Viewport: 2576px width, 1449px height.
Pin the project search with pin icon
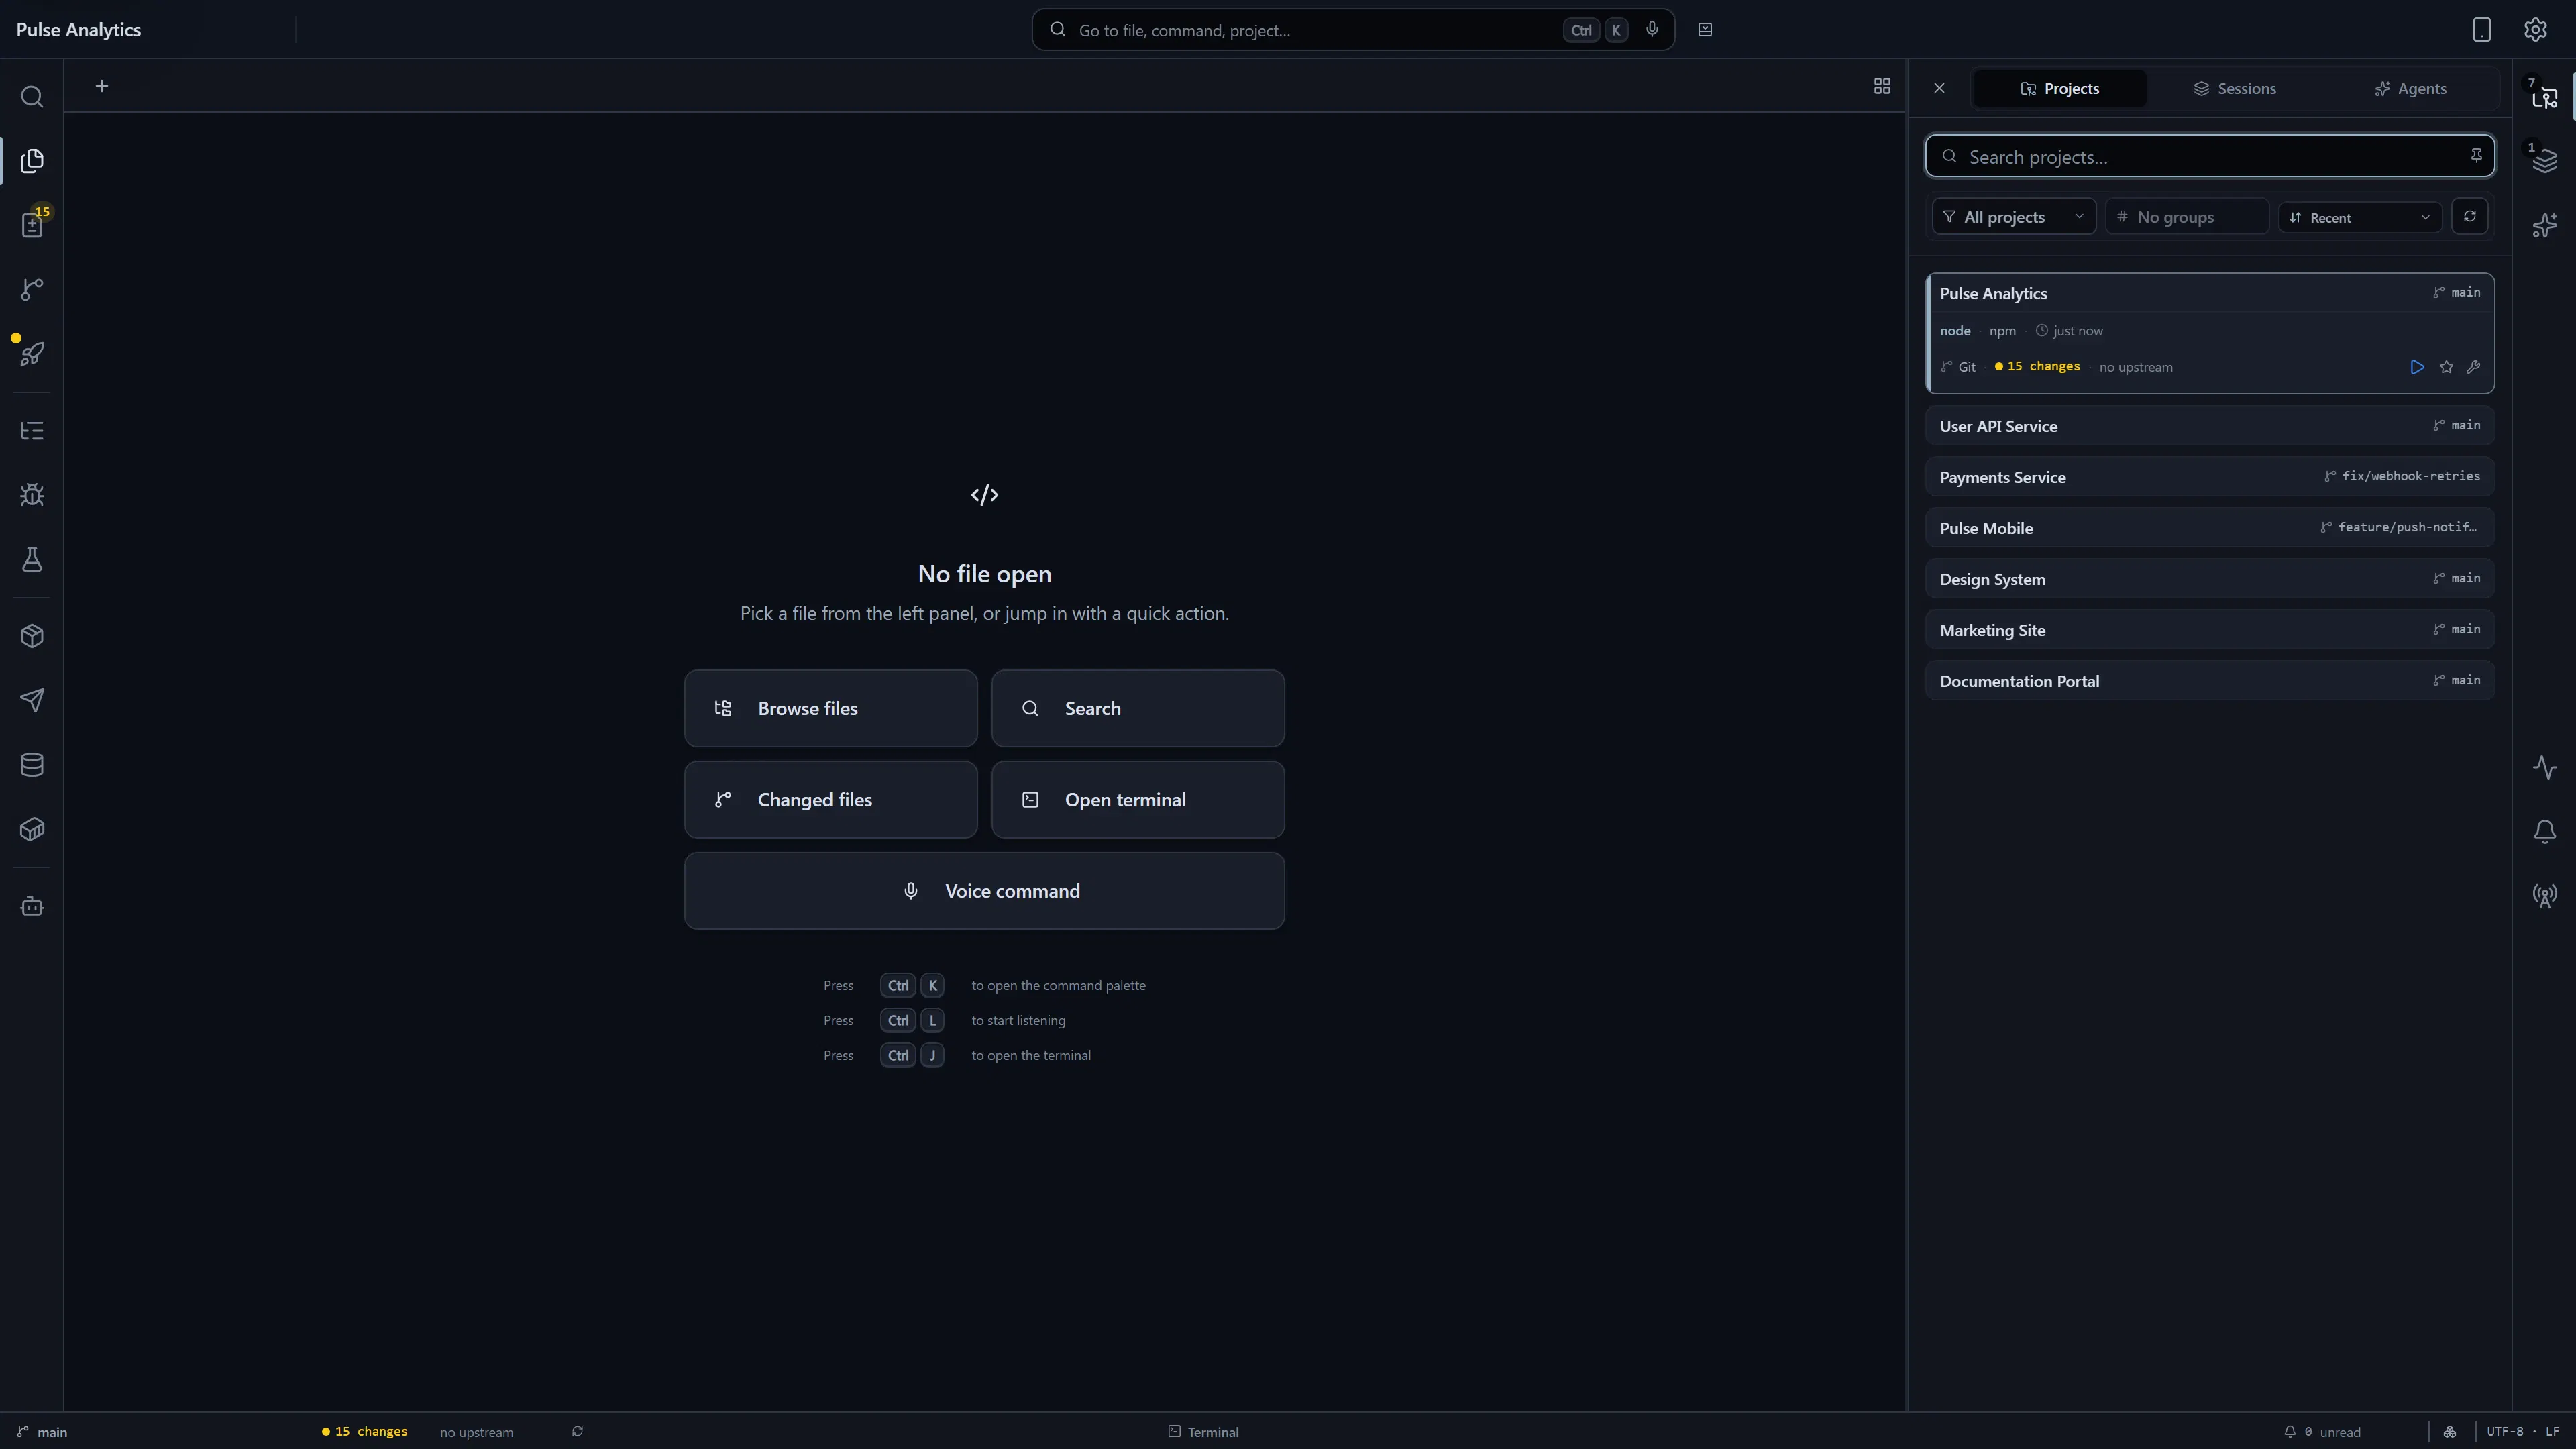2476,155
